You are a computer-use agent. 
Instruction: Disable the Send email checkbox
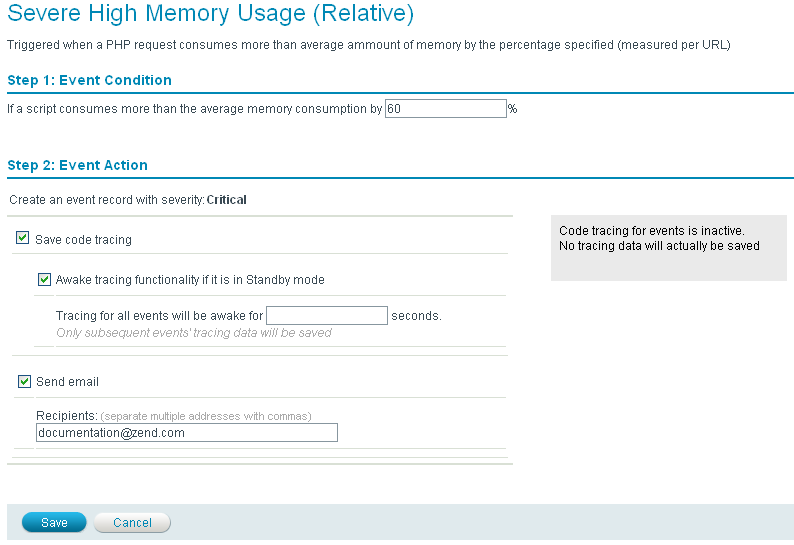point(24,381)
